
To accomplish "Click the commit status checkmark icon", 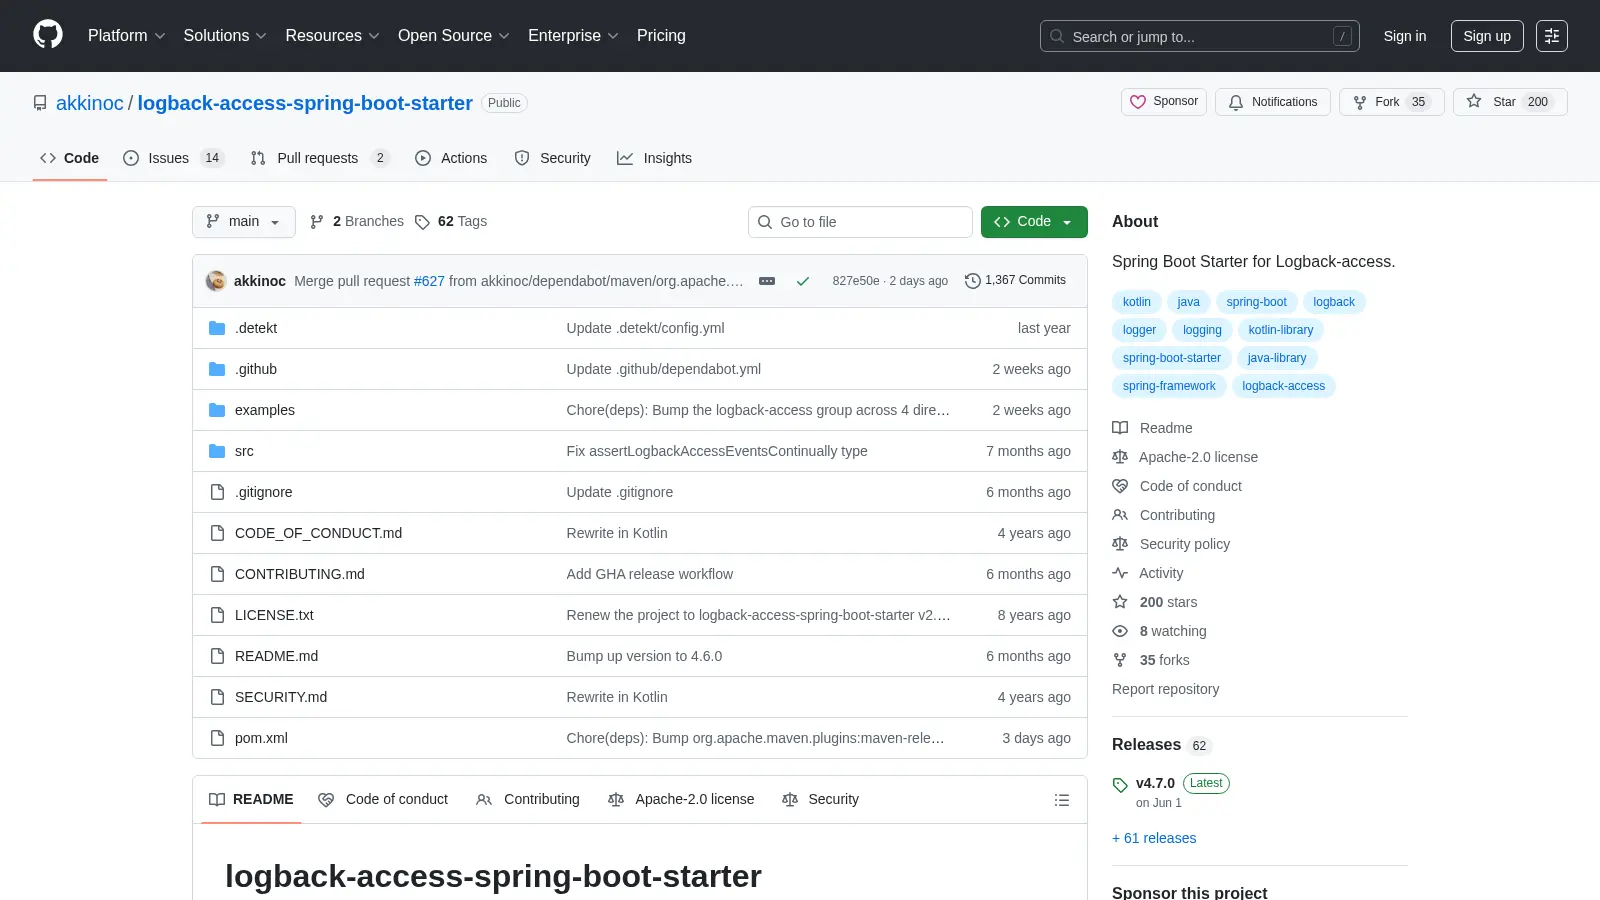I will 802,281.
